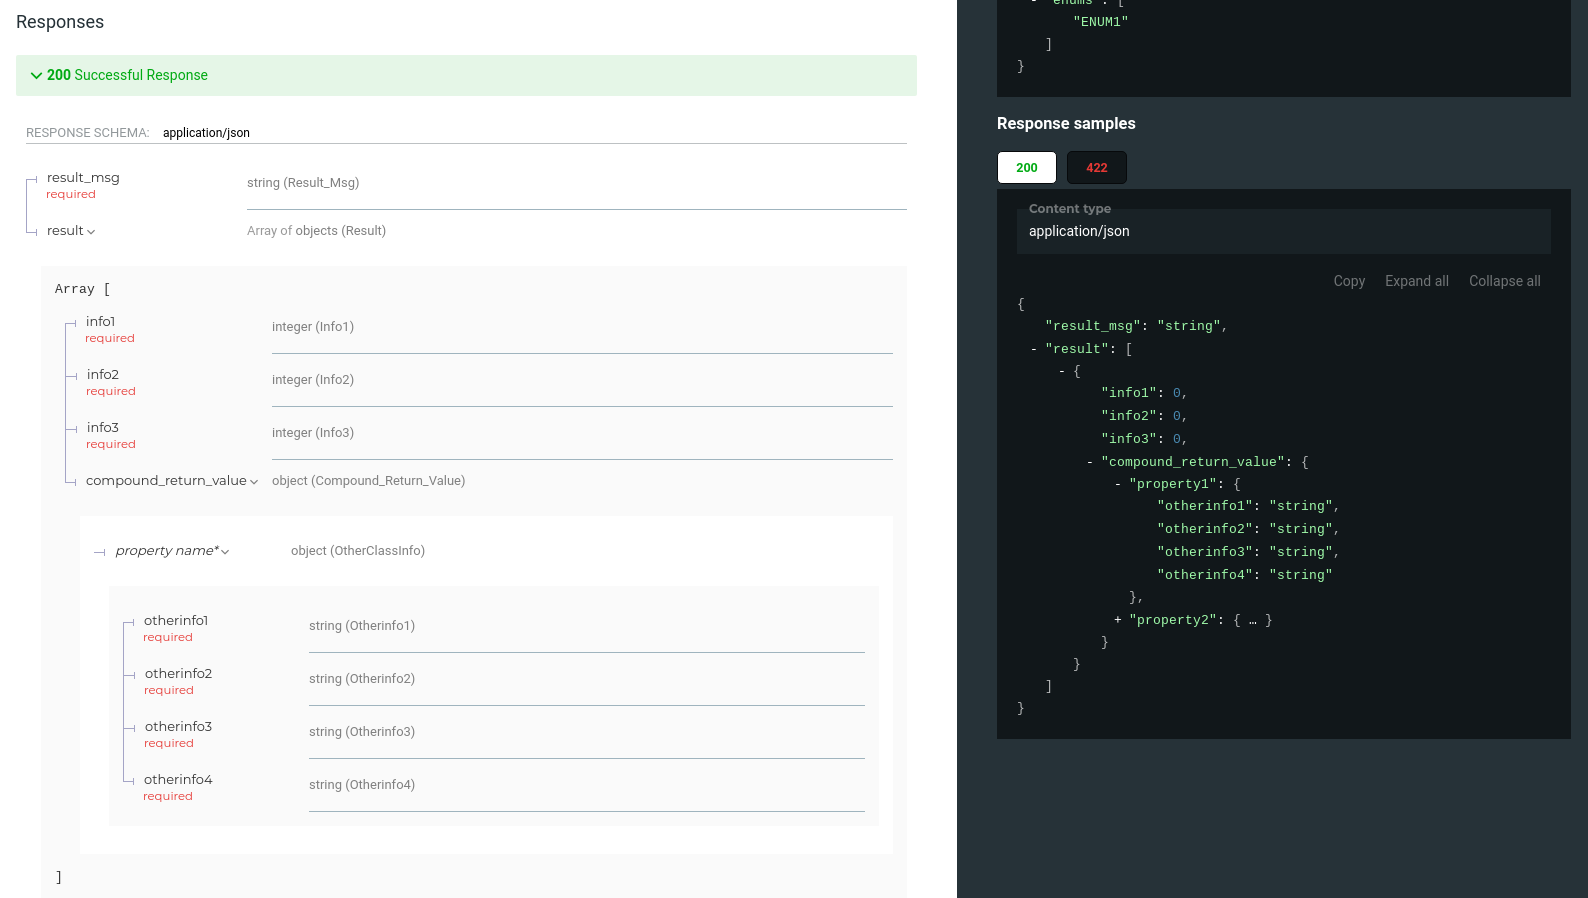
Task: Collapse the compound_return_value object field
Action: coord(172,481)
